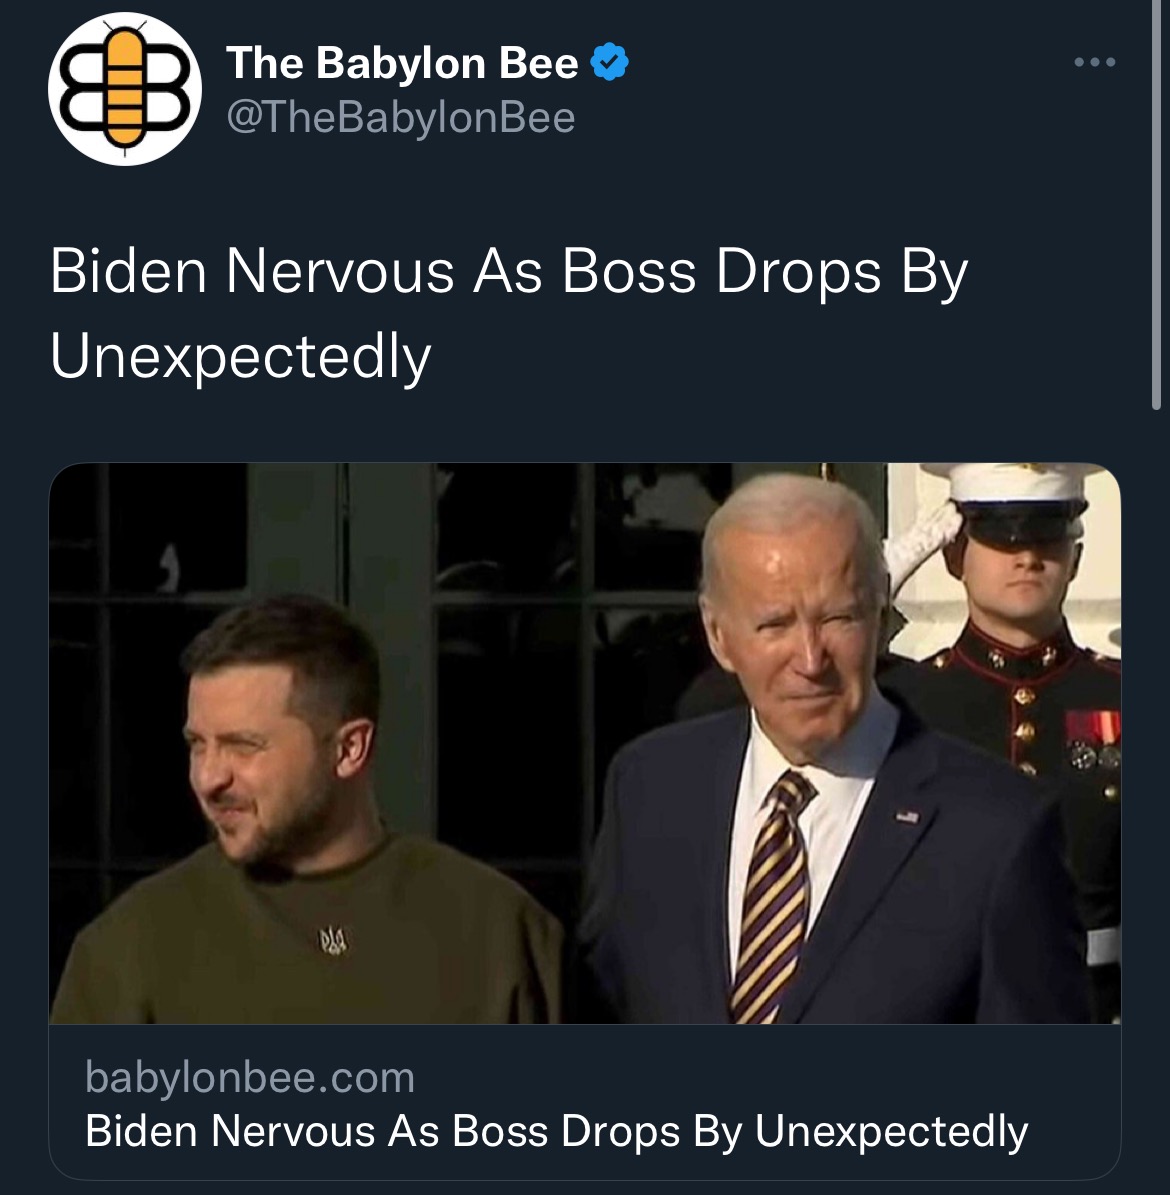Click the tweet headline text

coord(508,313)
